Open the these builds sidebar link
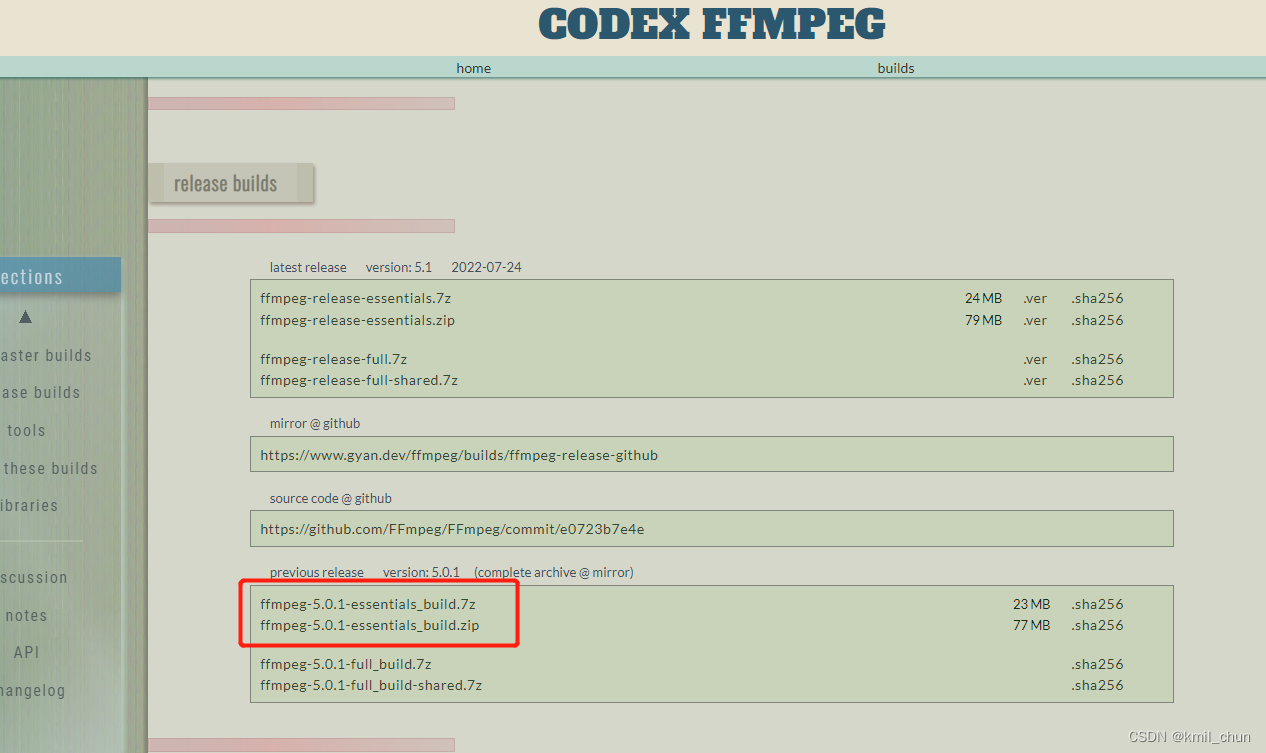Image resolution: width=1266 pixels, height=753 pixels. pos(49,468)
